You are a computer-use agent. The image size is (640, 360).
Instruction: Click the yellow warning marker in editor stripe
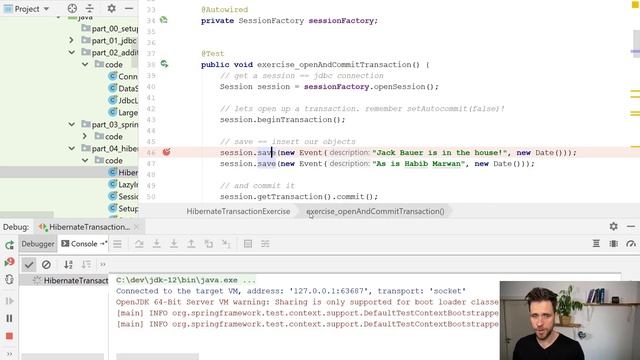635,4
